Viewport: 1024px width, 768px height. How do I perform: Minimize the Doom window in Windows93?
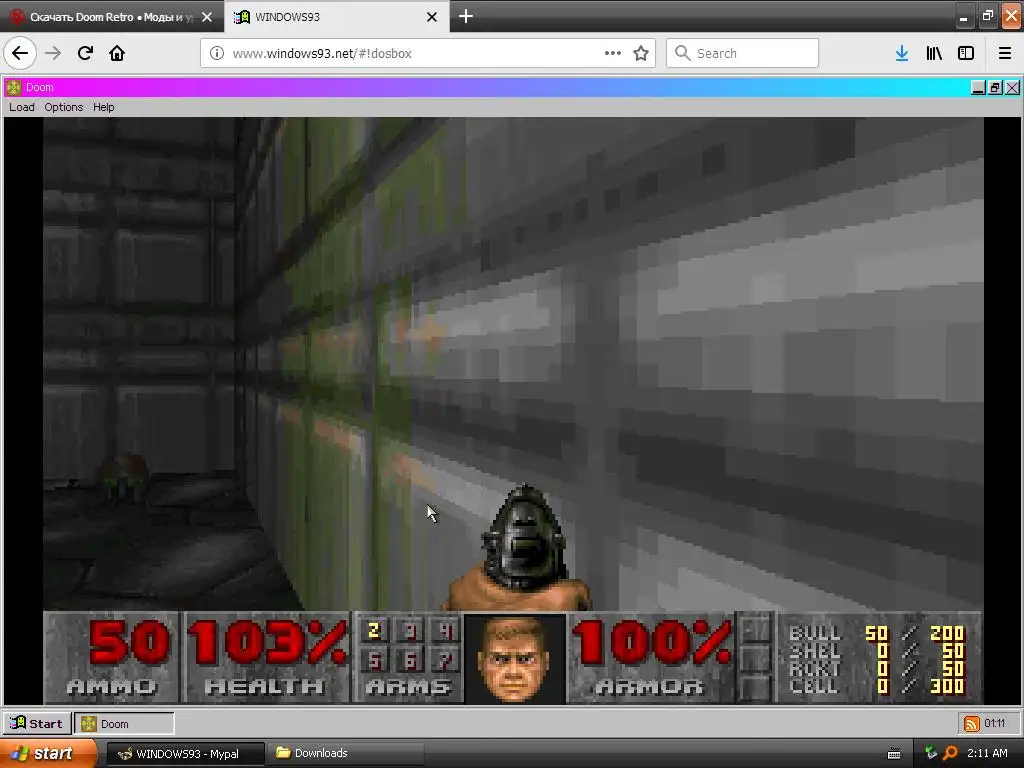(x=978, y=88)
